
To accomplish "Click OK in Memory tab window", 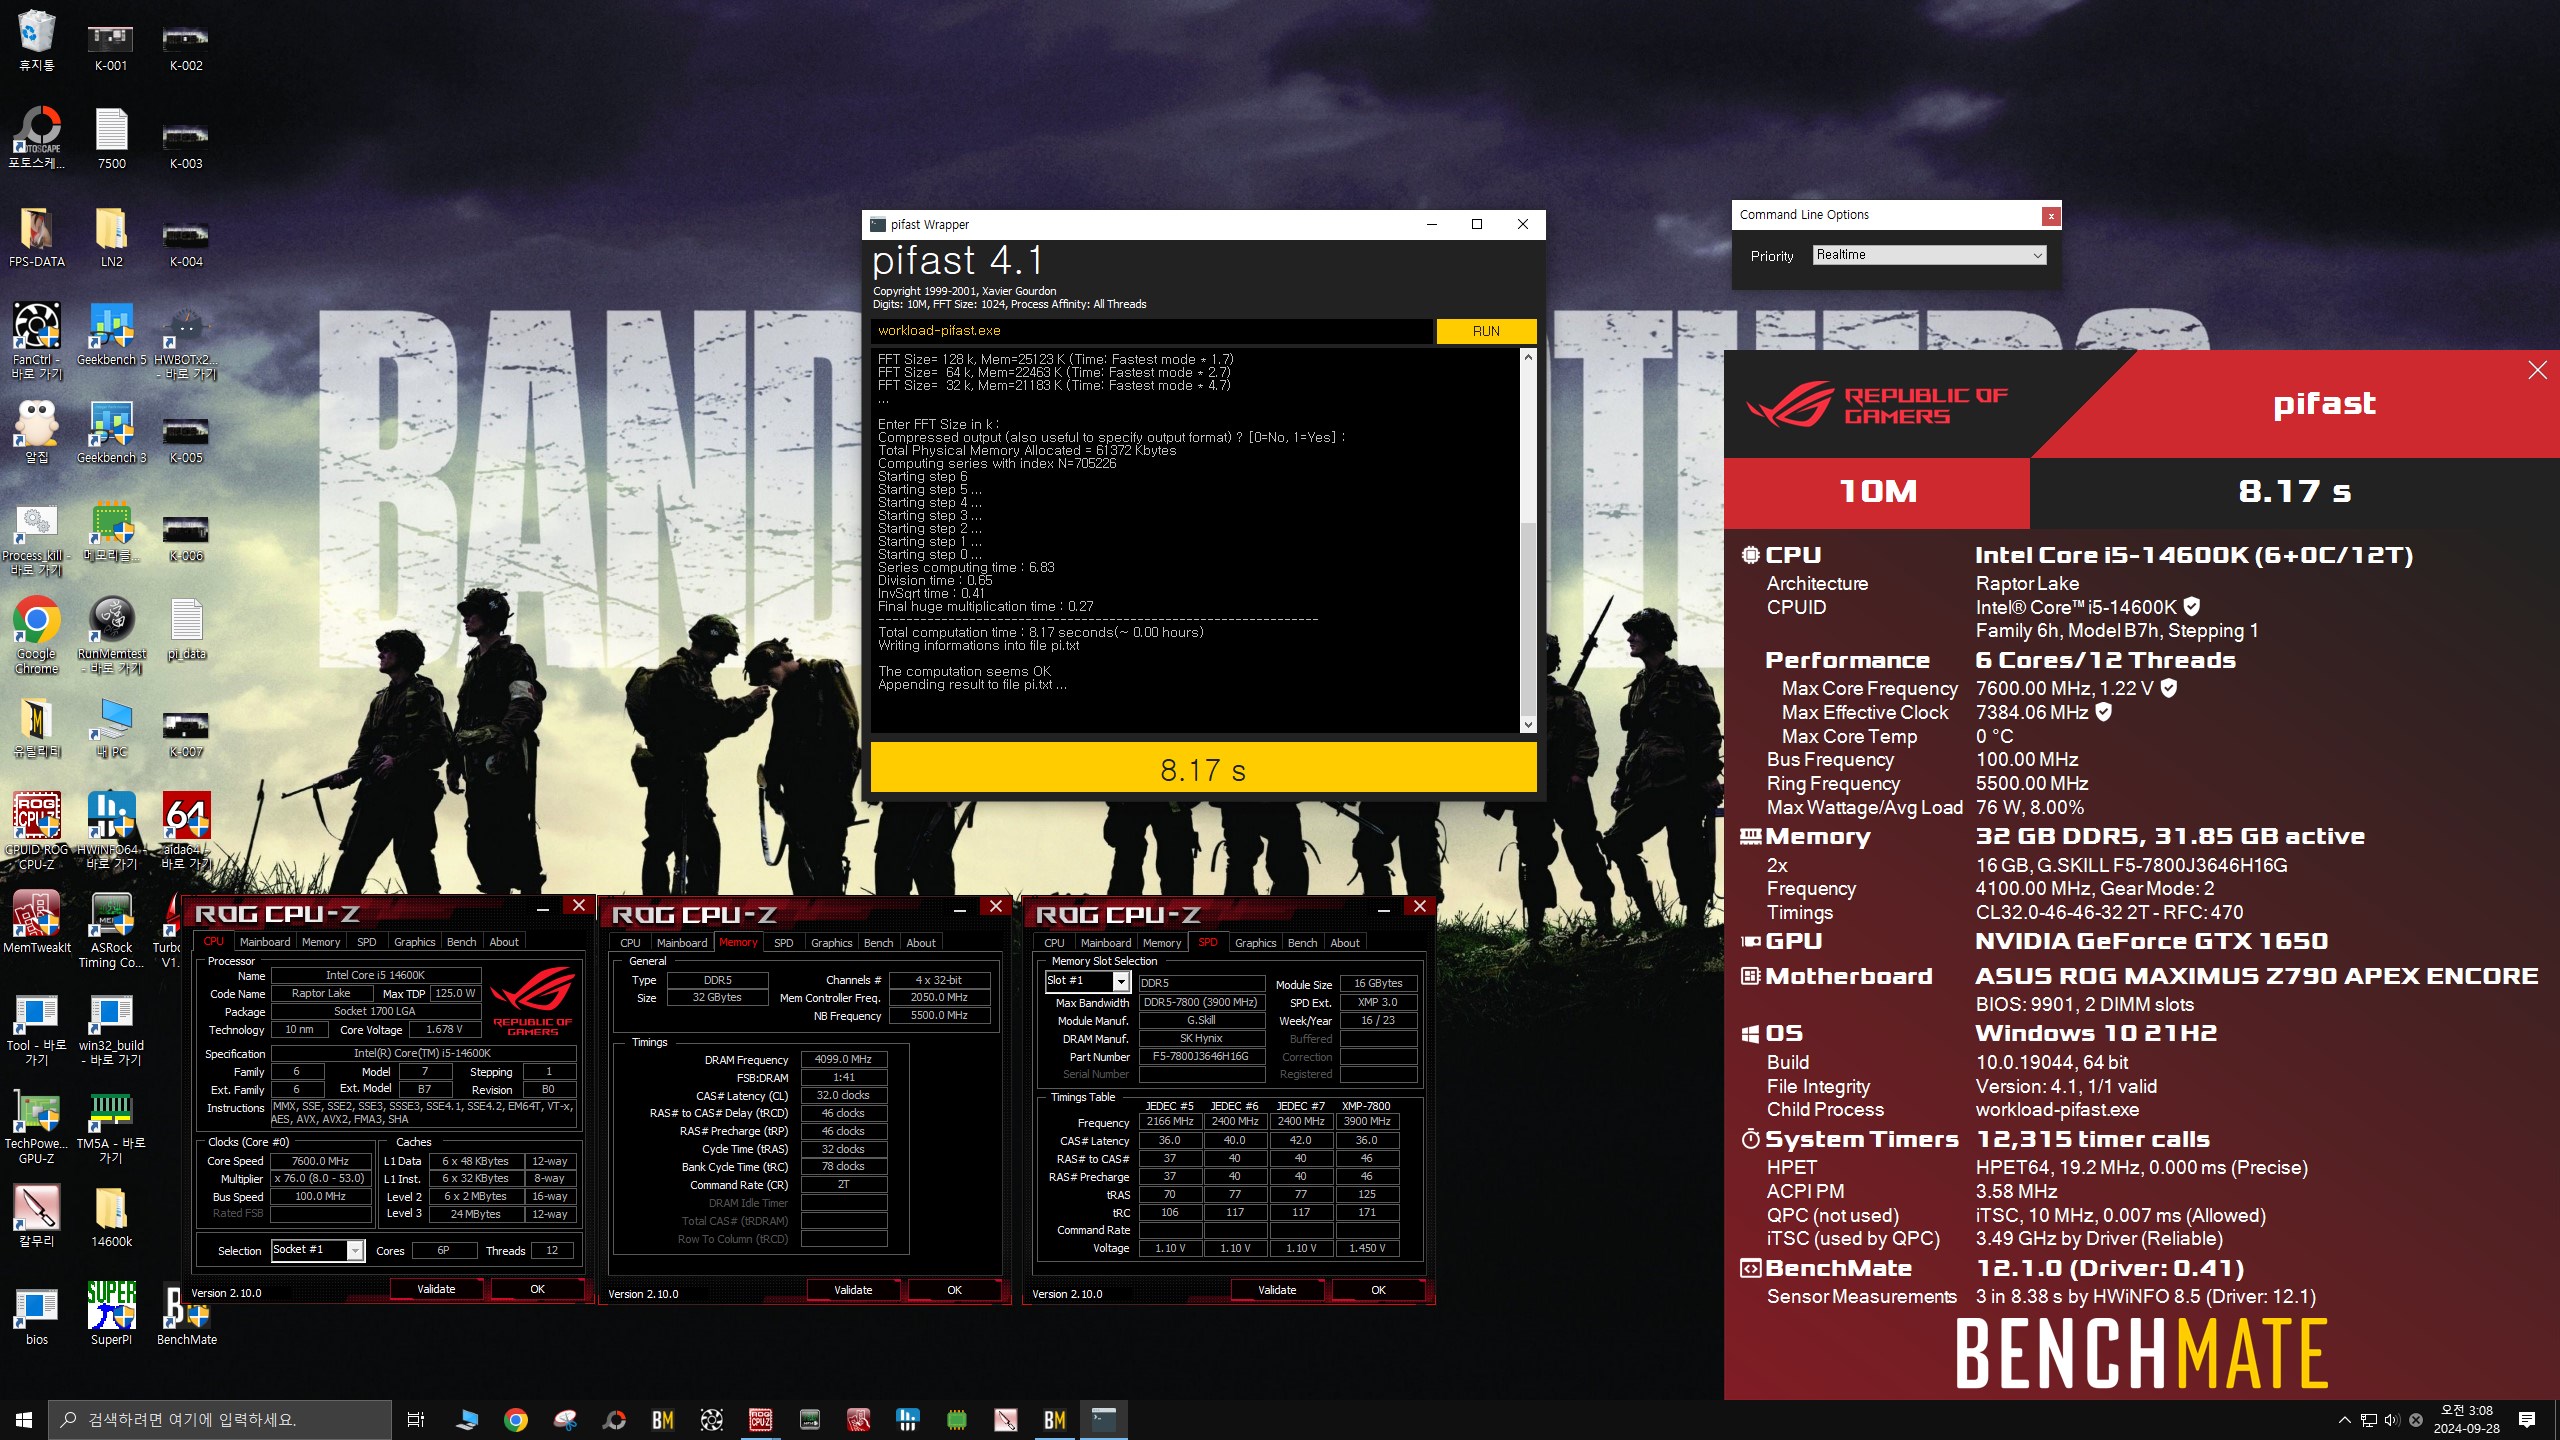I will (954, 1290).
